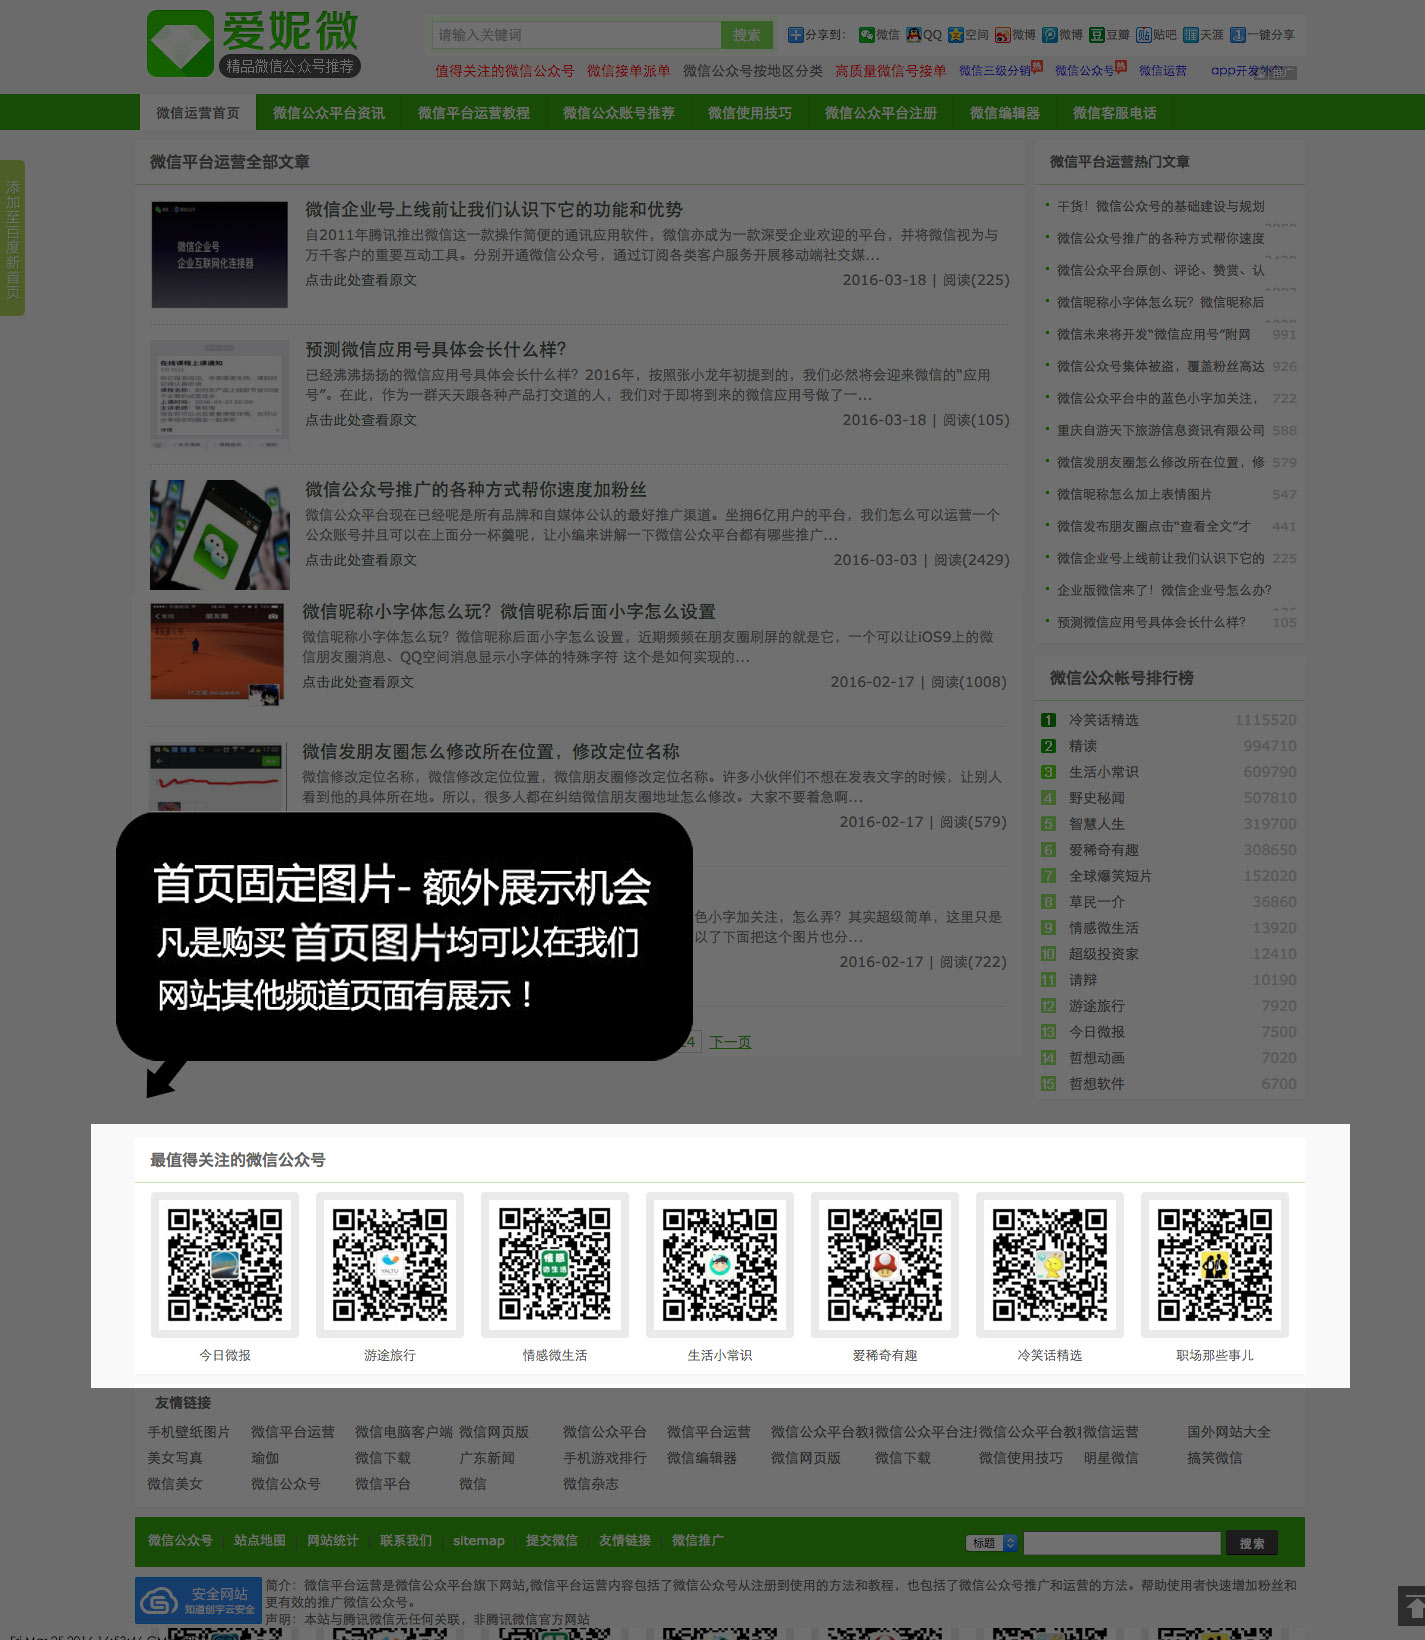Click the 爱妮微 diamond logo
Image resolution: width=1425 pixels, height=1640 pixels.
pyautogui.click(x=181, y=43)
